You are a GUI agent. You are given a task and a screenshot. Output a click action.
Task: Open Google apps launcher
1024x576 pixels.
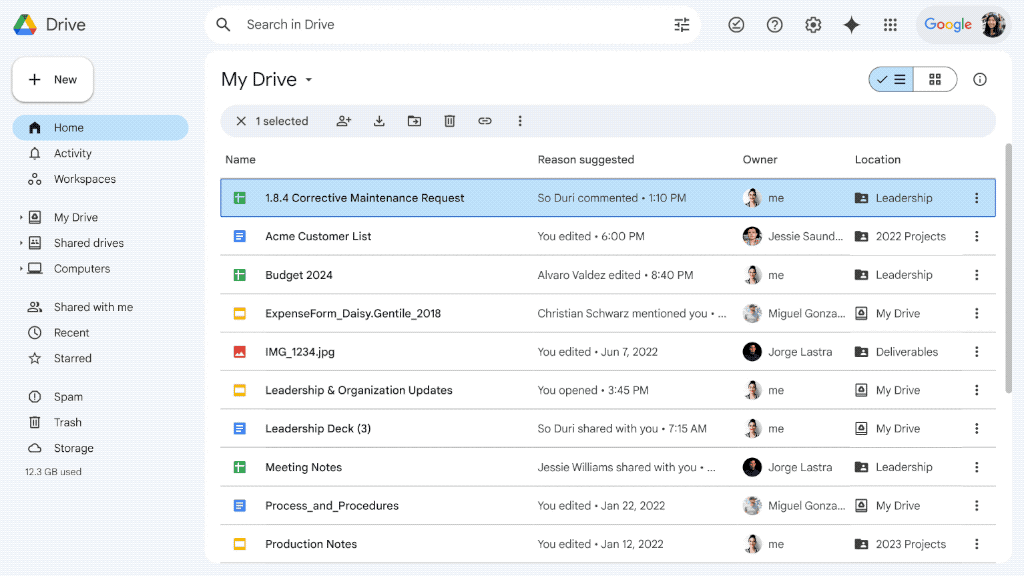[x=890, y=24]
